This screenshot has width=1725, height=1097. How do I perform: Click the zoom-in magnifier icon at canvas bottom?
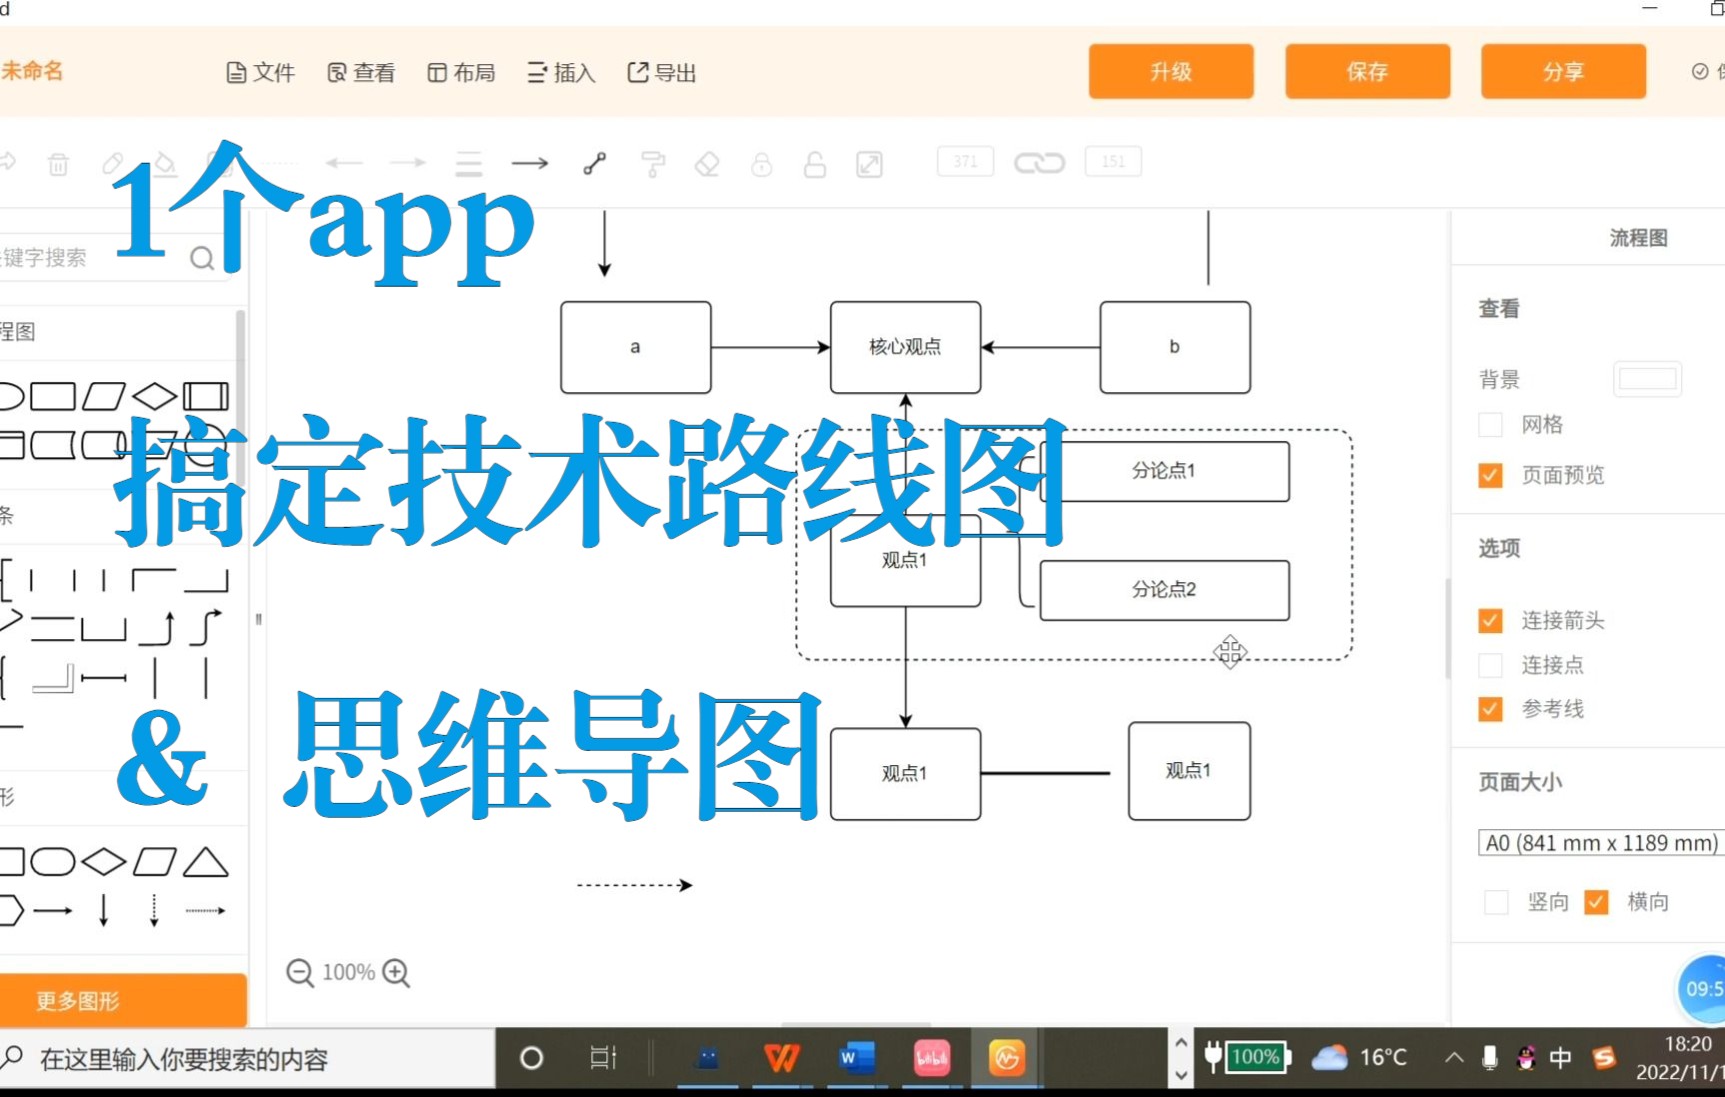396,971
